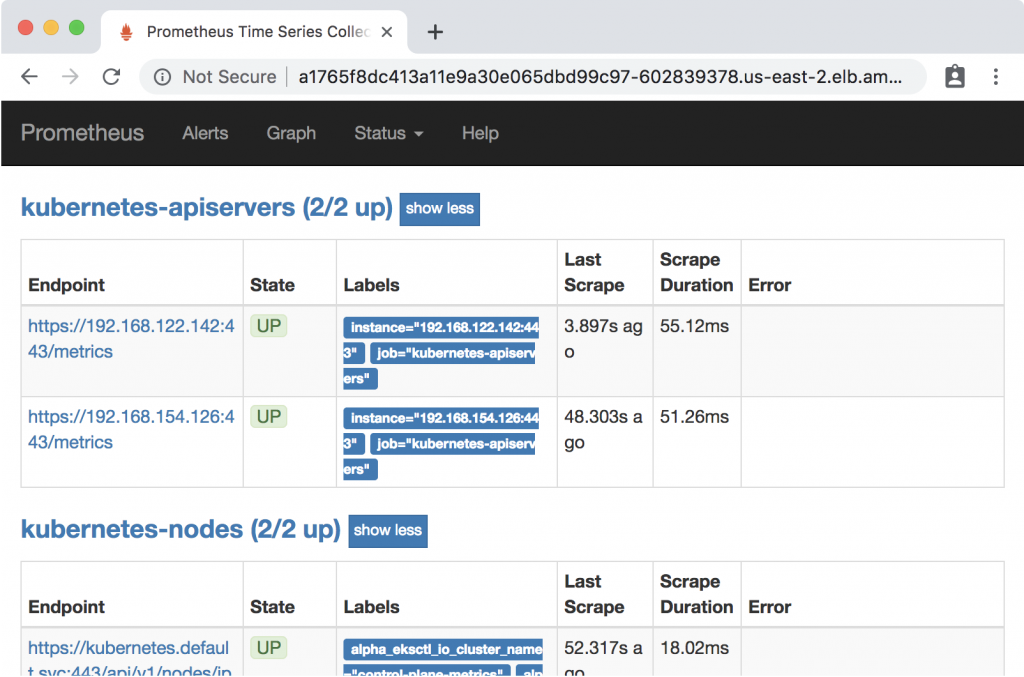Open the profile clipboard icon in toolbar
Screen dimensions: 1024x677
pyautogui.click(x=955, y=76)
